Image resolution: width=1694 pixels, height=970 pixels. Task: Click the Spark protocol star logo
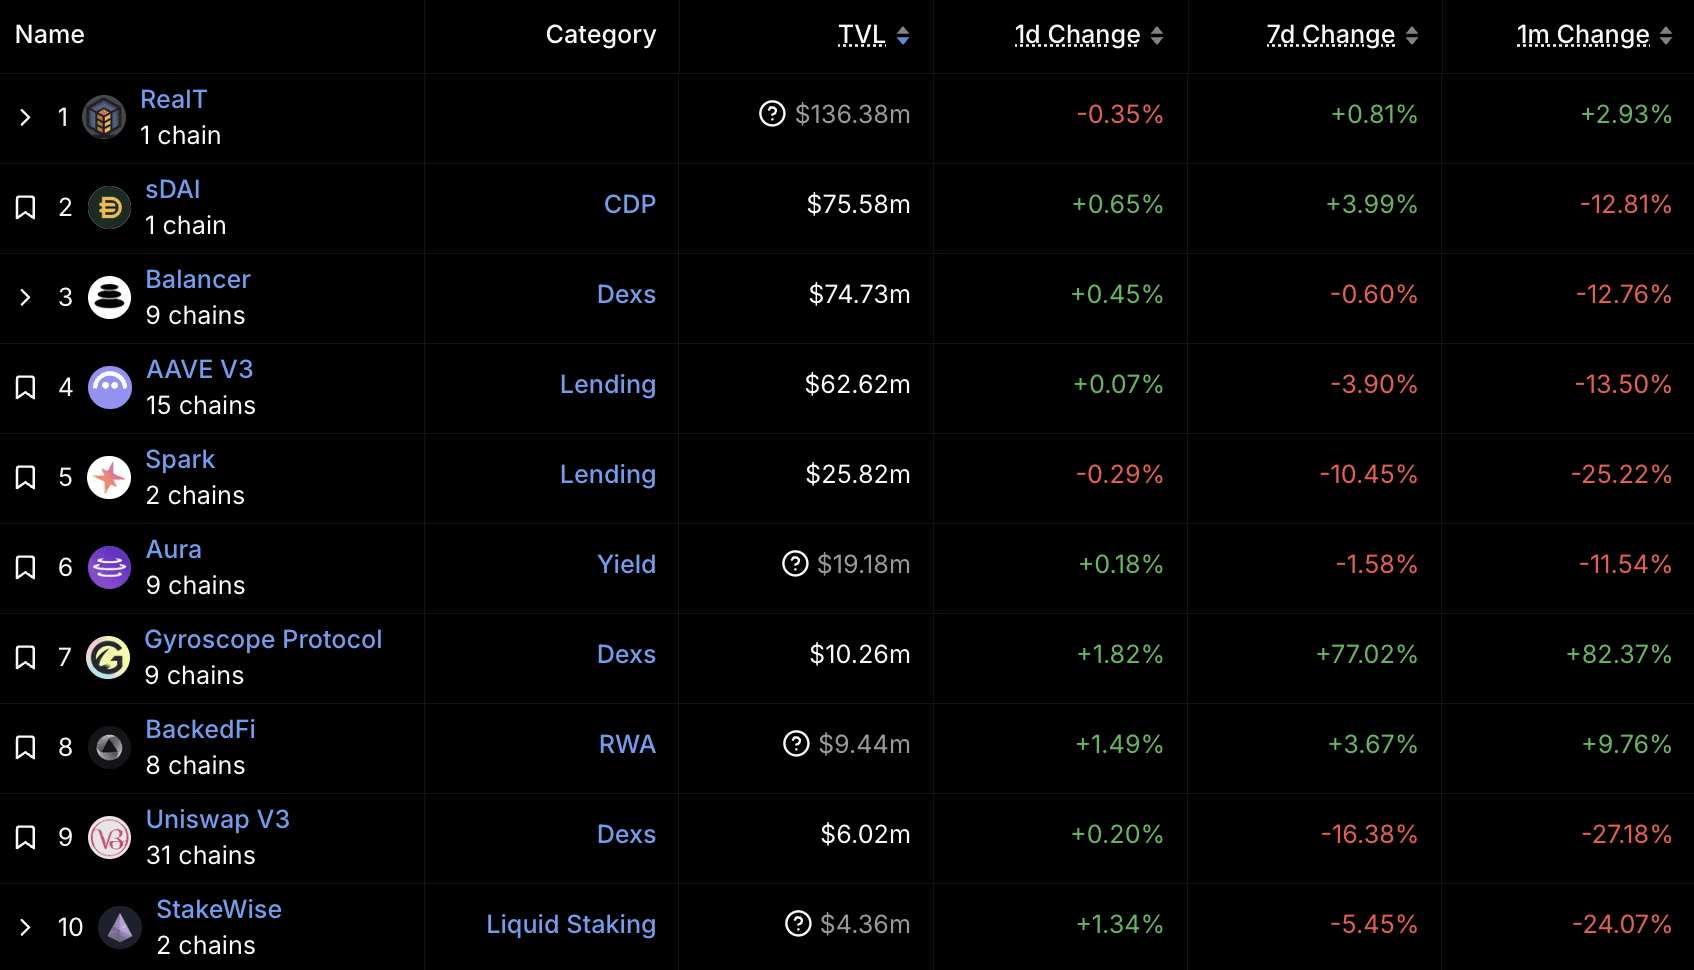click(109, 478)
